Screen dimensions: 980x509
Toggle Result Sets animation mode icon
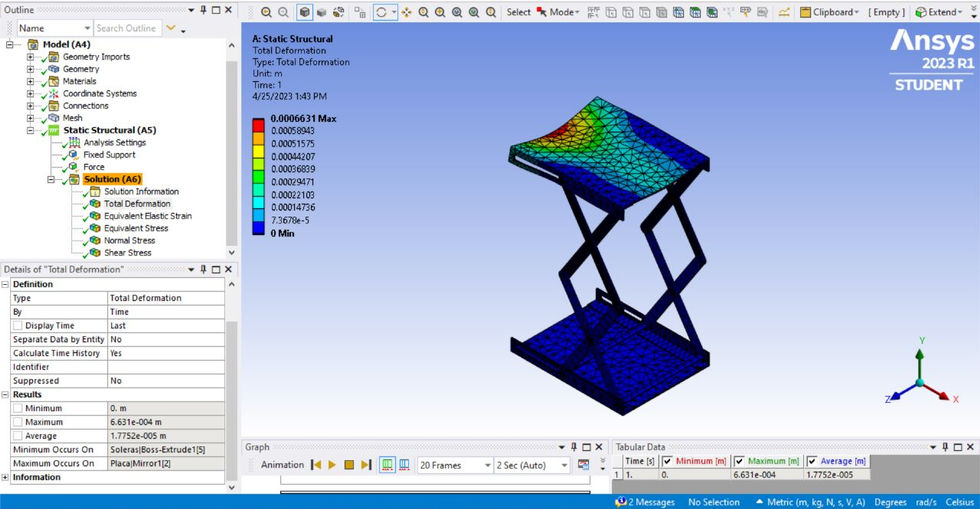click(404, 465)
